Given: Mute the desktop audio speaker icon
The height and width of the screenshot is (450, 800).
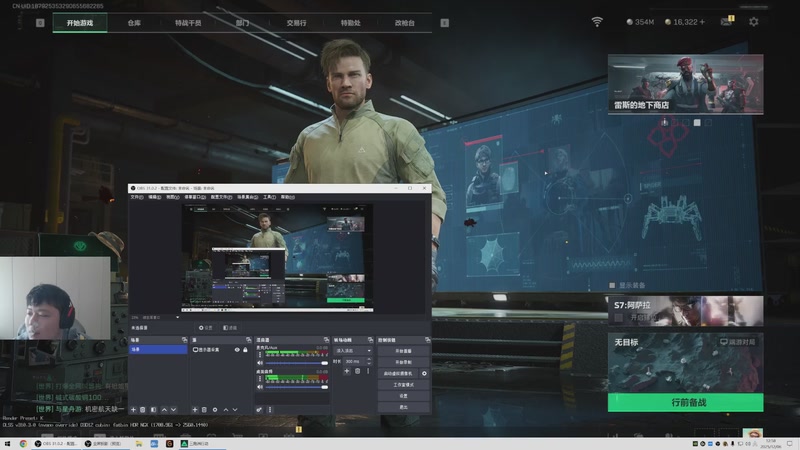Looking at the screenshot, I should [x=260, y=387].
